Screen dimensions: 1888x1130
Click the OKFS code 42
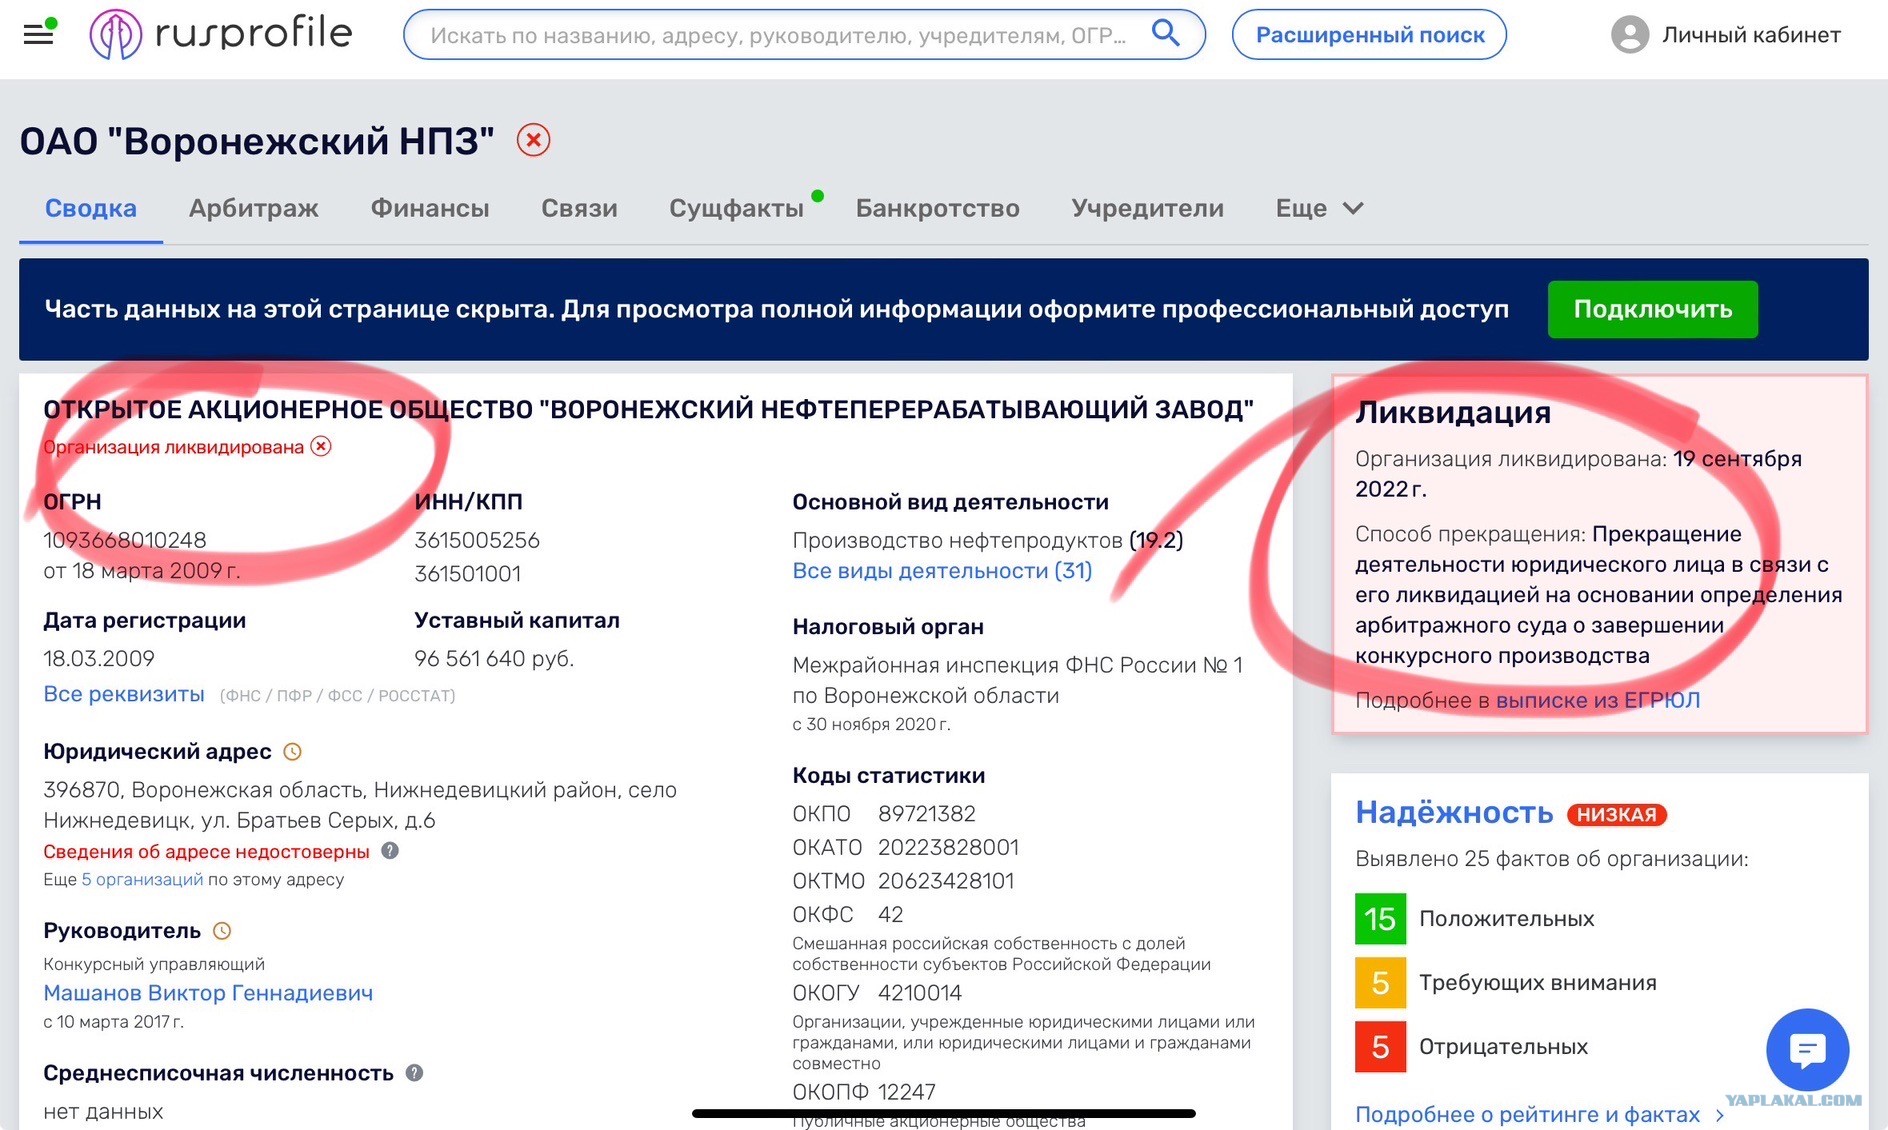tap(890, 915)
